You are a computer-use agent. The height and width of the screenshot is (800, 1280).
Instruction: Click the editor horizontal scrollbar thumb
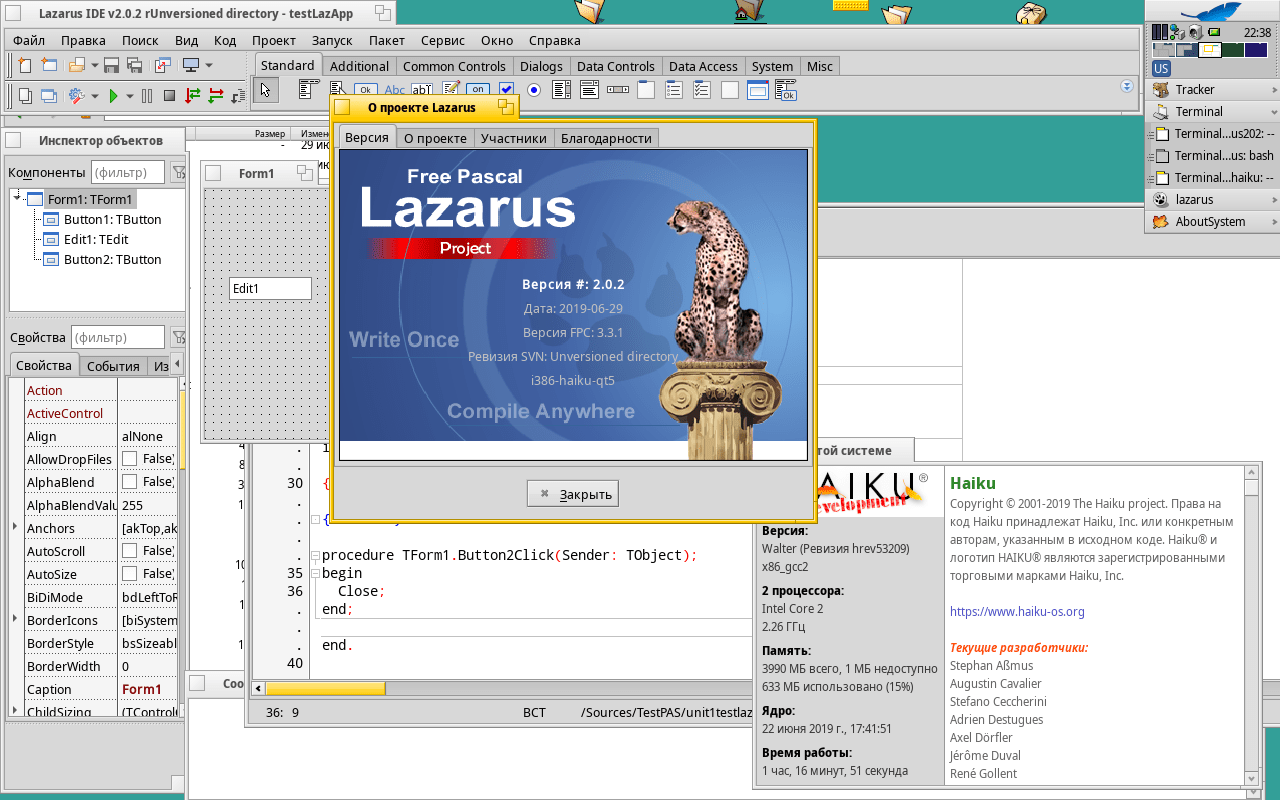click(325, 688)
